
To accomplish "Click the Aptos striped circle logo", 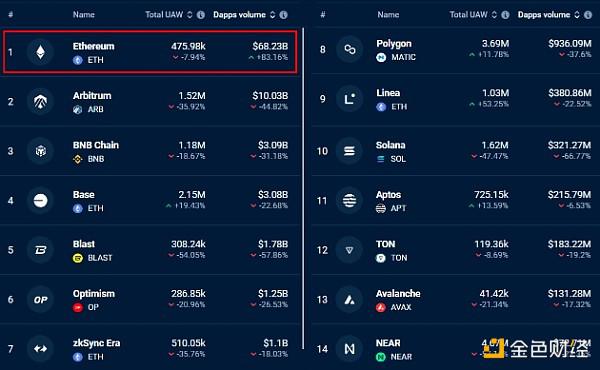I will click(x=349, y=200).
